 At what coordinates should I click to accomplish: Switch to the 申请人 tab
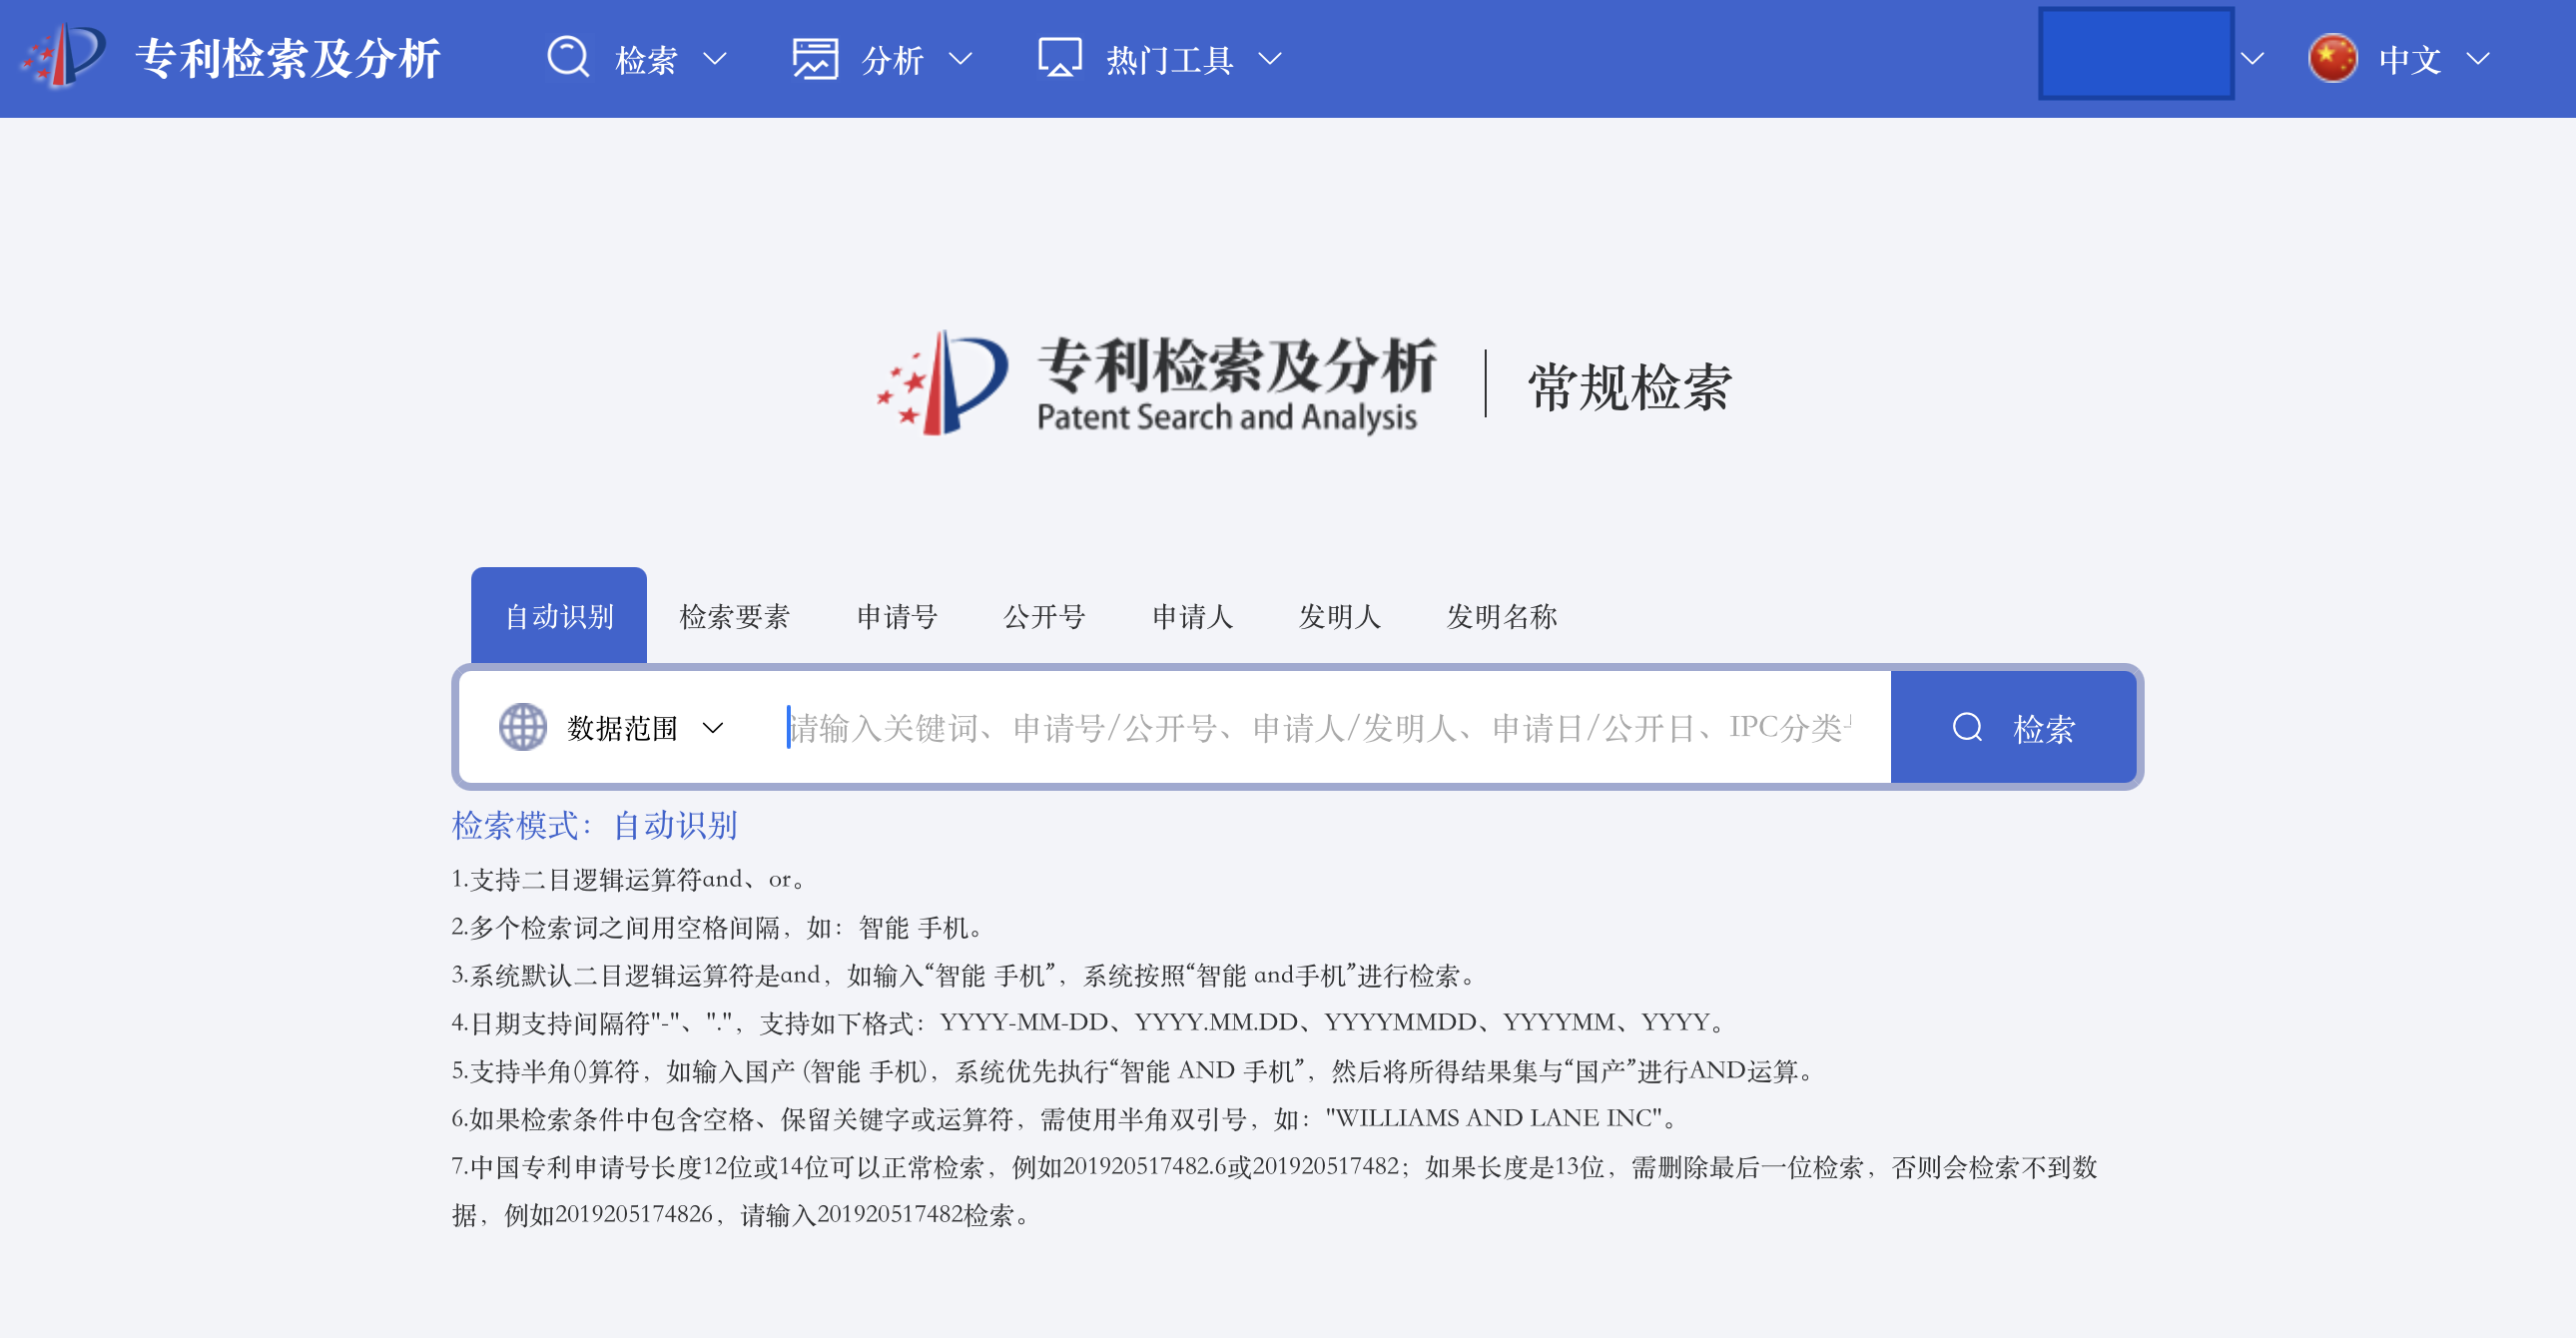pyautogui.click(x=1192, y=616)
